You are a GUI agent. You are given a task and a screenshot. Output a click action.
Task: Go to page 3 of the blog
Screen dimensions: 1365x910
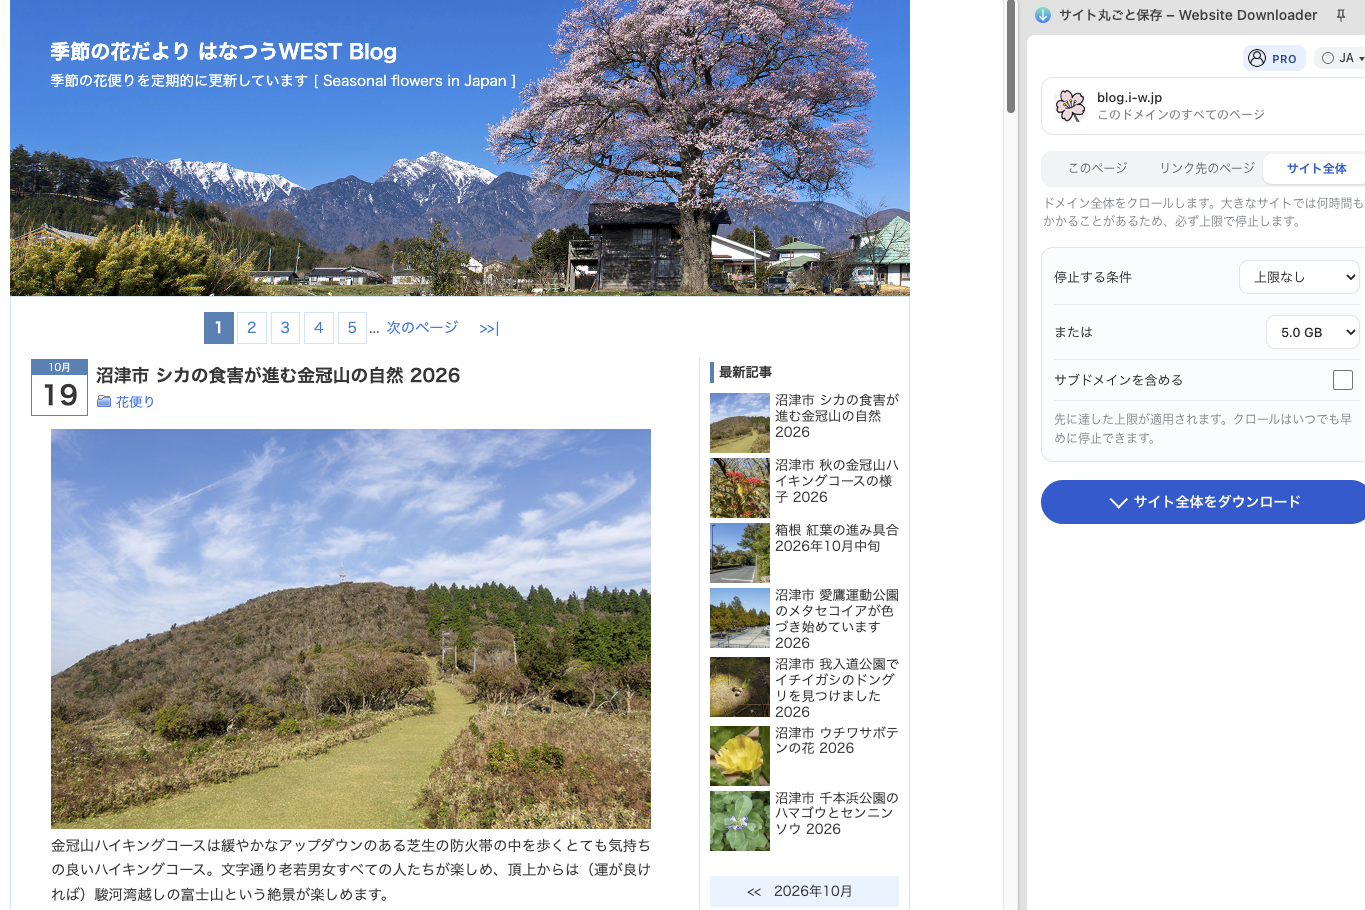point(285,328)
